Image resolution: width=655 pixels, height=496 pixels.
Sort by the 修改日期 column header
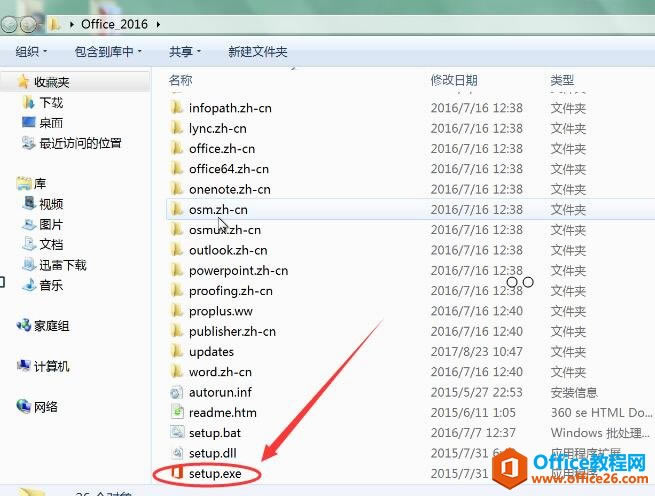pyautogui.click(x=454, y=80)
